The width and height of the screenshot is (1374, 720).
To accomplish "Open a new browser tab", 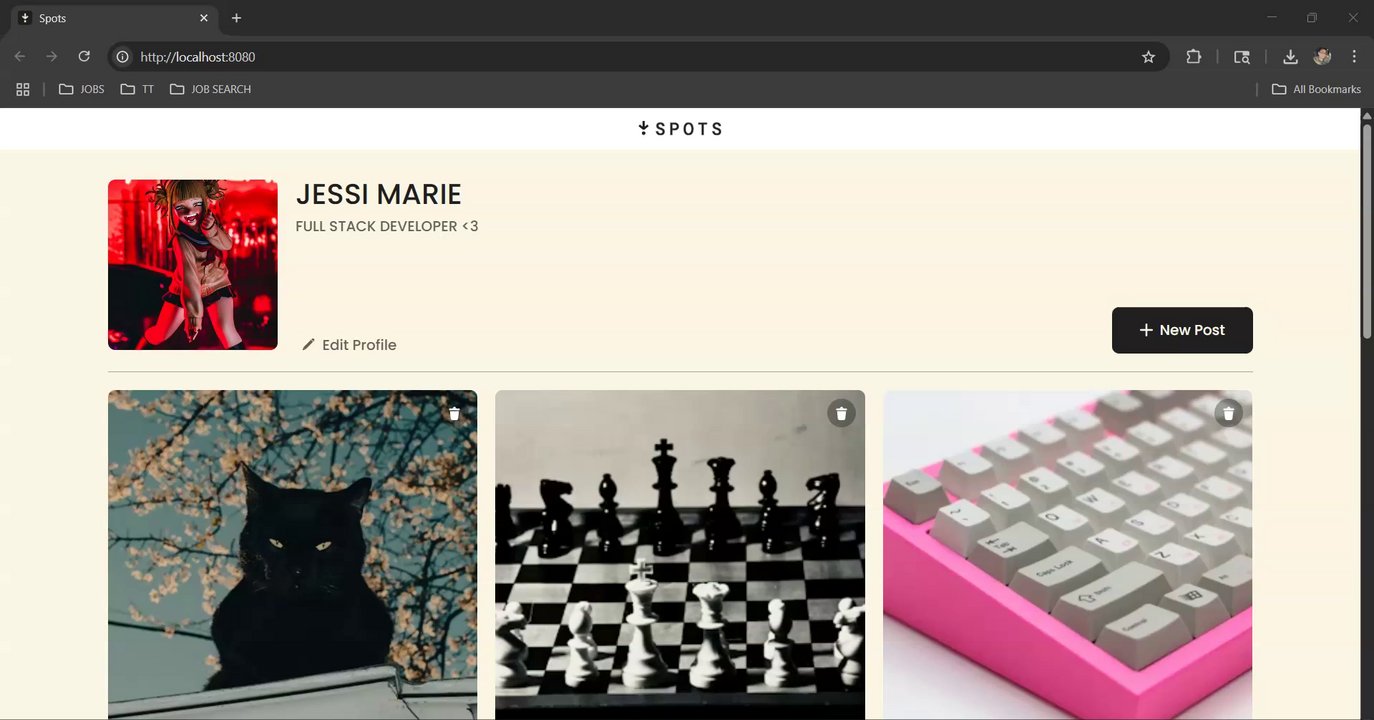I will [x=236, y=18].
